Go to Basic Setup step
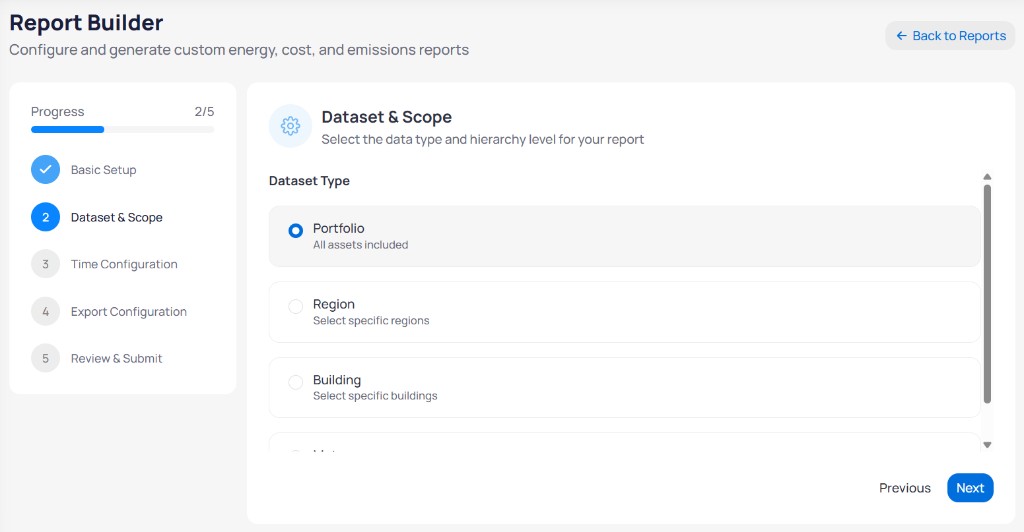The width and height of the screenshot is (1024, 532). click(103, 170)
